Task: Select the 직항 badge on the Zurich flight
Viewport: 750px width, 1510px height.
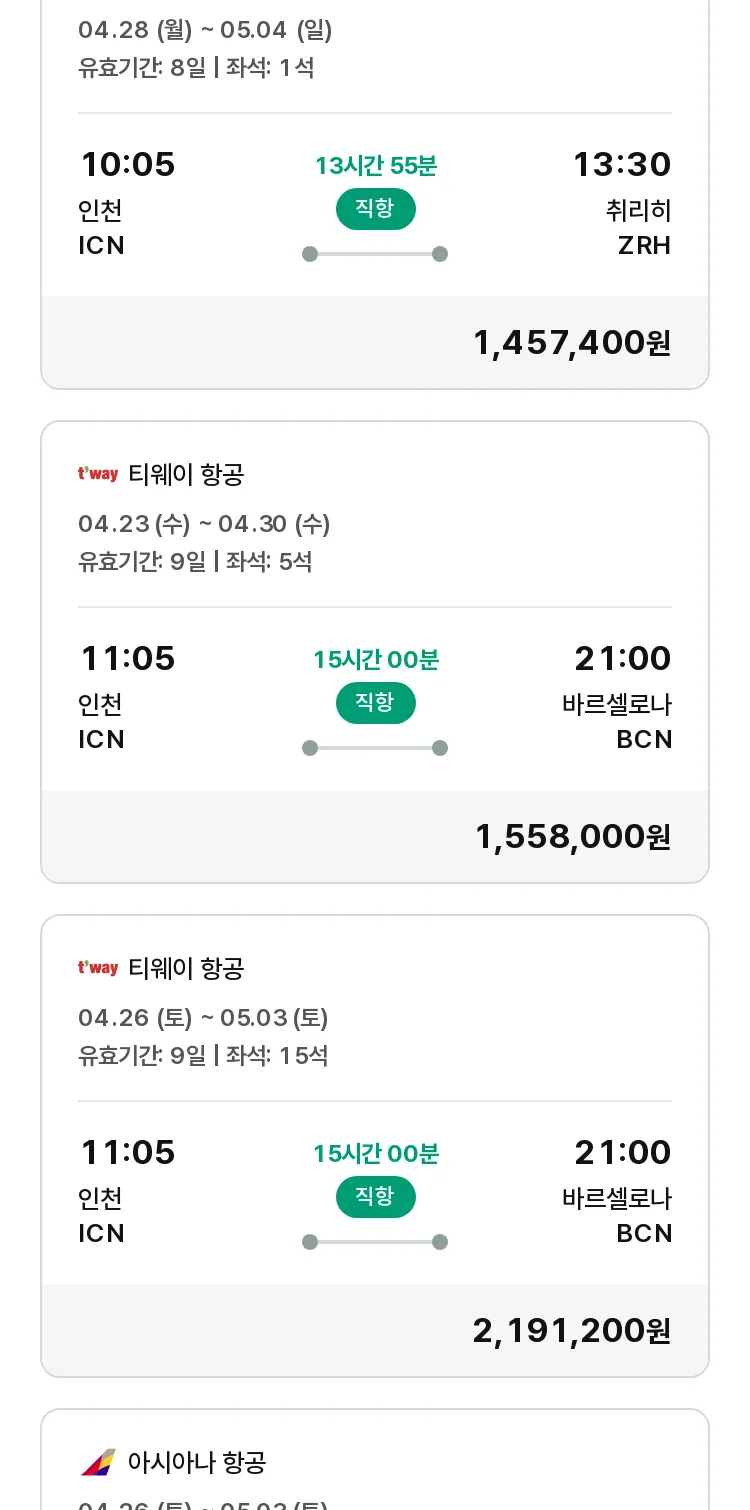Action: click(375, 209)
